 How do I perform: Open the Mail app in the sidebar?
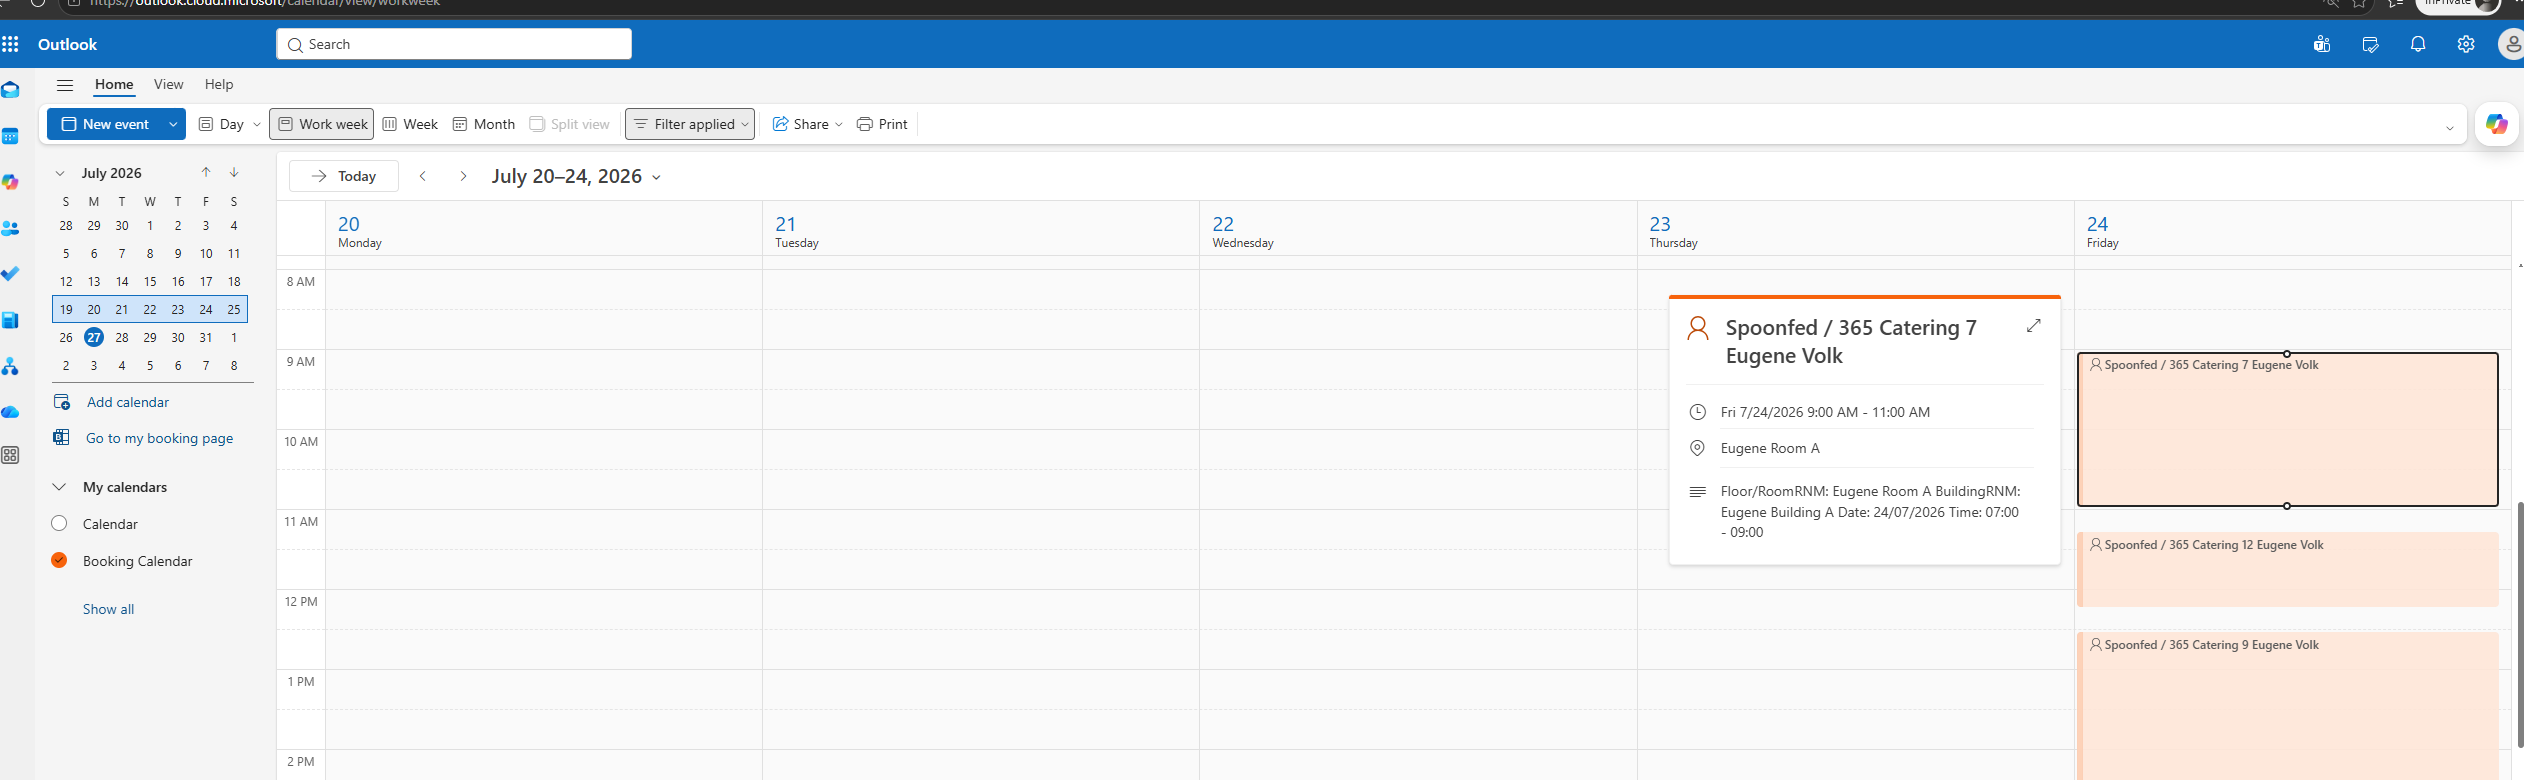(10, 90)
